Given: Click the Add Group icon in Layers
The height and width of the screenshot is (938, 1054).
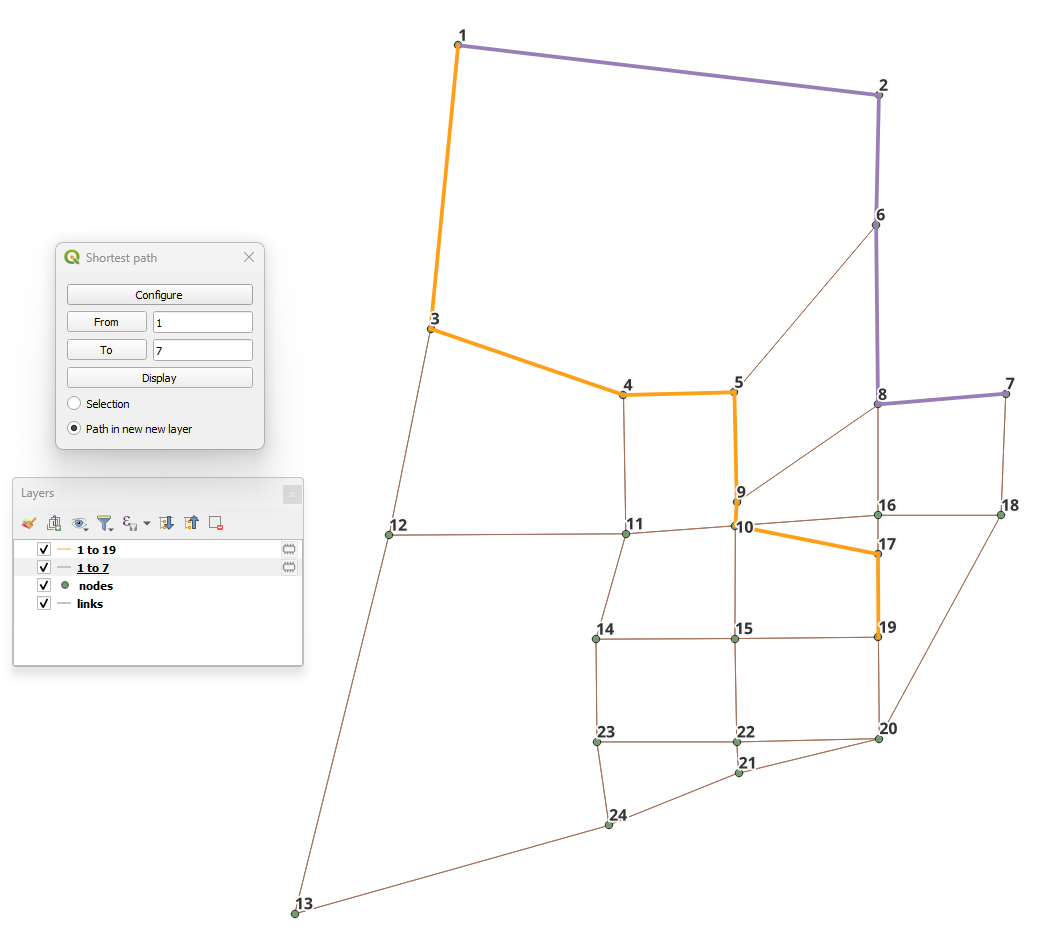Looking at the screenshot, I should [54, 522].
